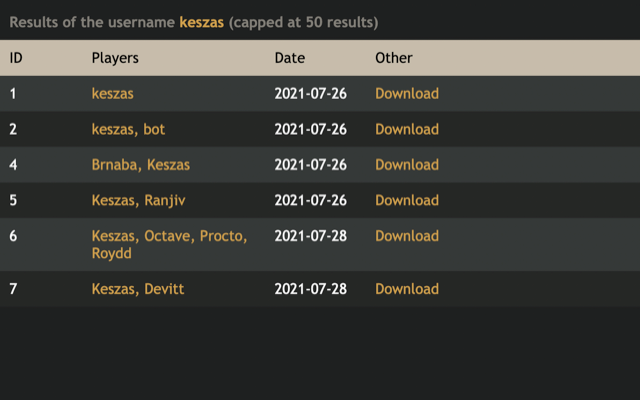The image size is (640, 400).
Task: Select the date in replay row 4
Action: point(311,164)
